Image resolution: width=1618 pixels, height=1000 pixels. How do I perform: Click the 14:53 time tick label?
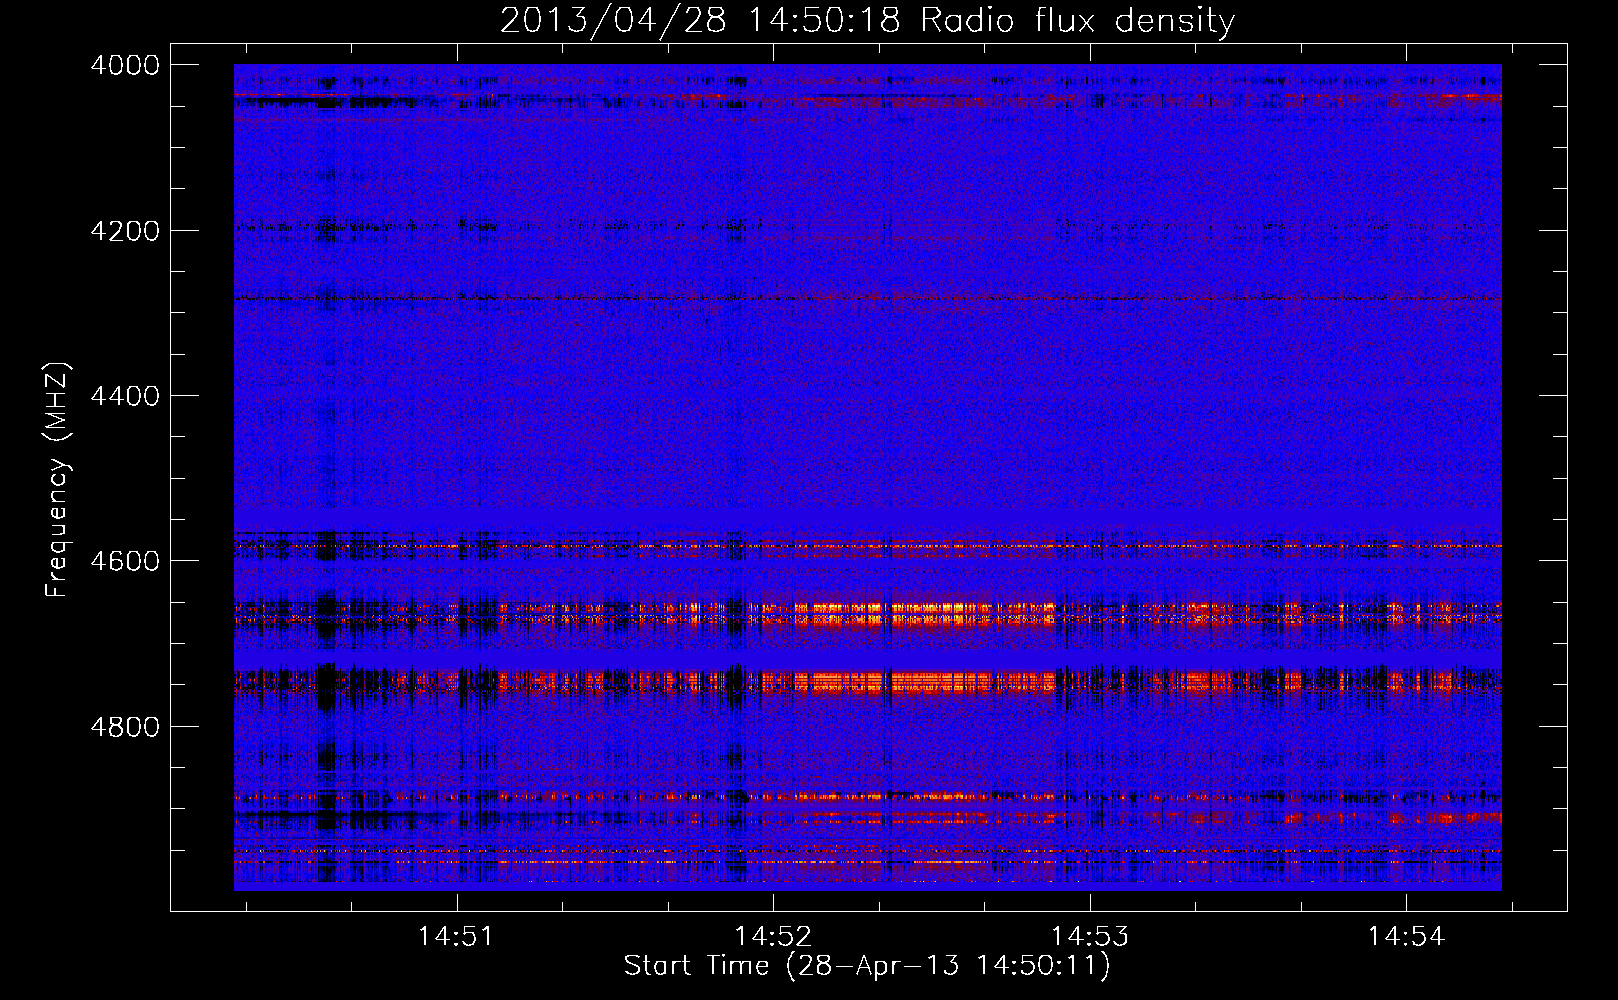[x=1089, y=937]
